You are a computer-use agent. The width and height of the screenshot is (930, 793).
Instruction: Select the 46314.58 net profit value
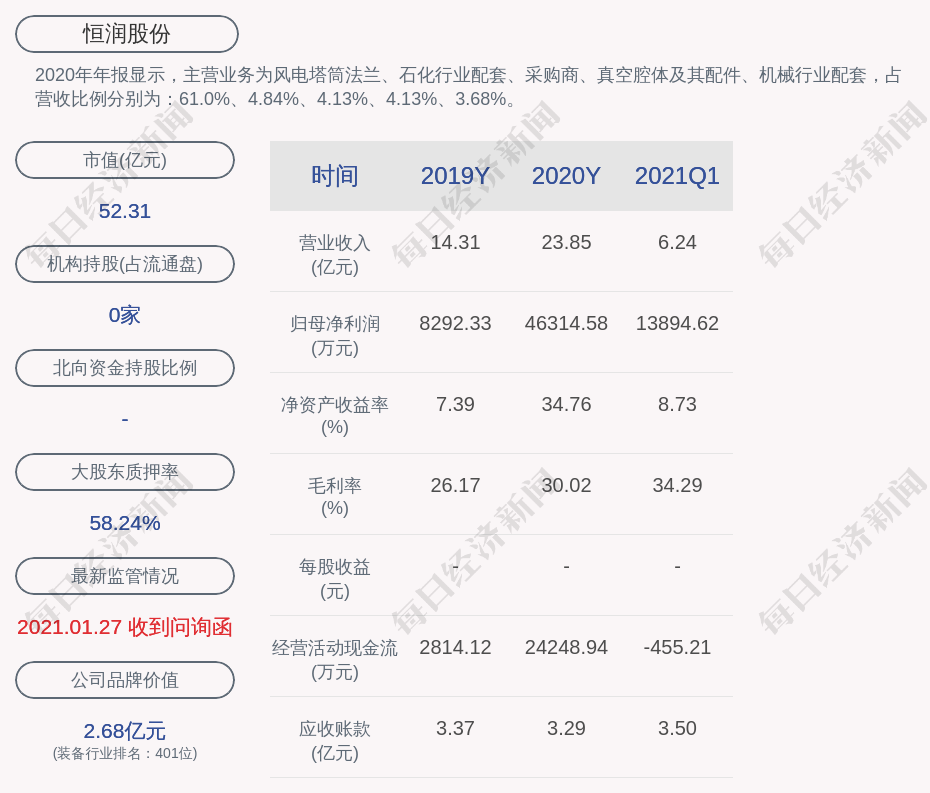coord(566,324)
